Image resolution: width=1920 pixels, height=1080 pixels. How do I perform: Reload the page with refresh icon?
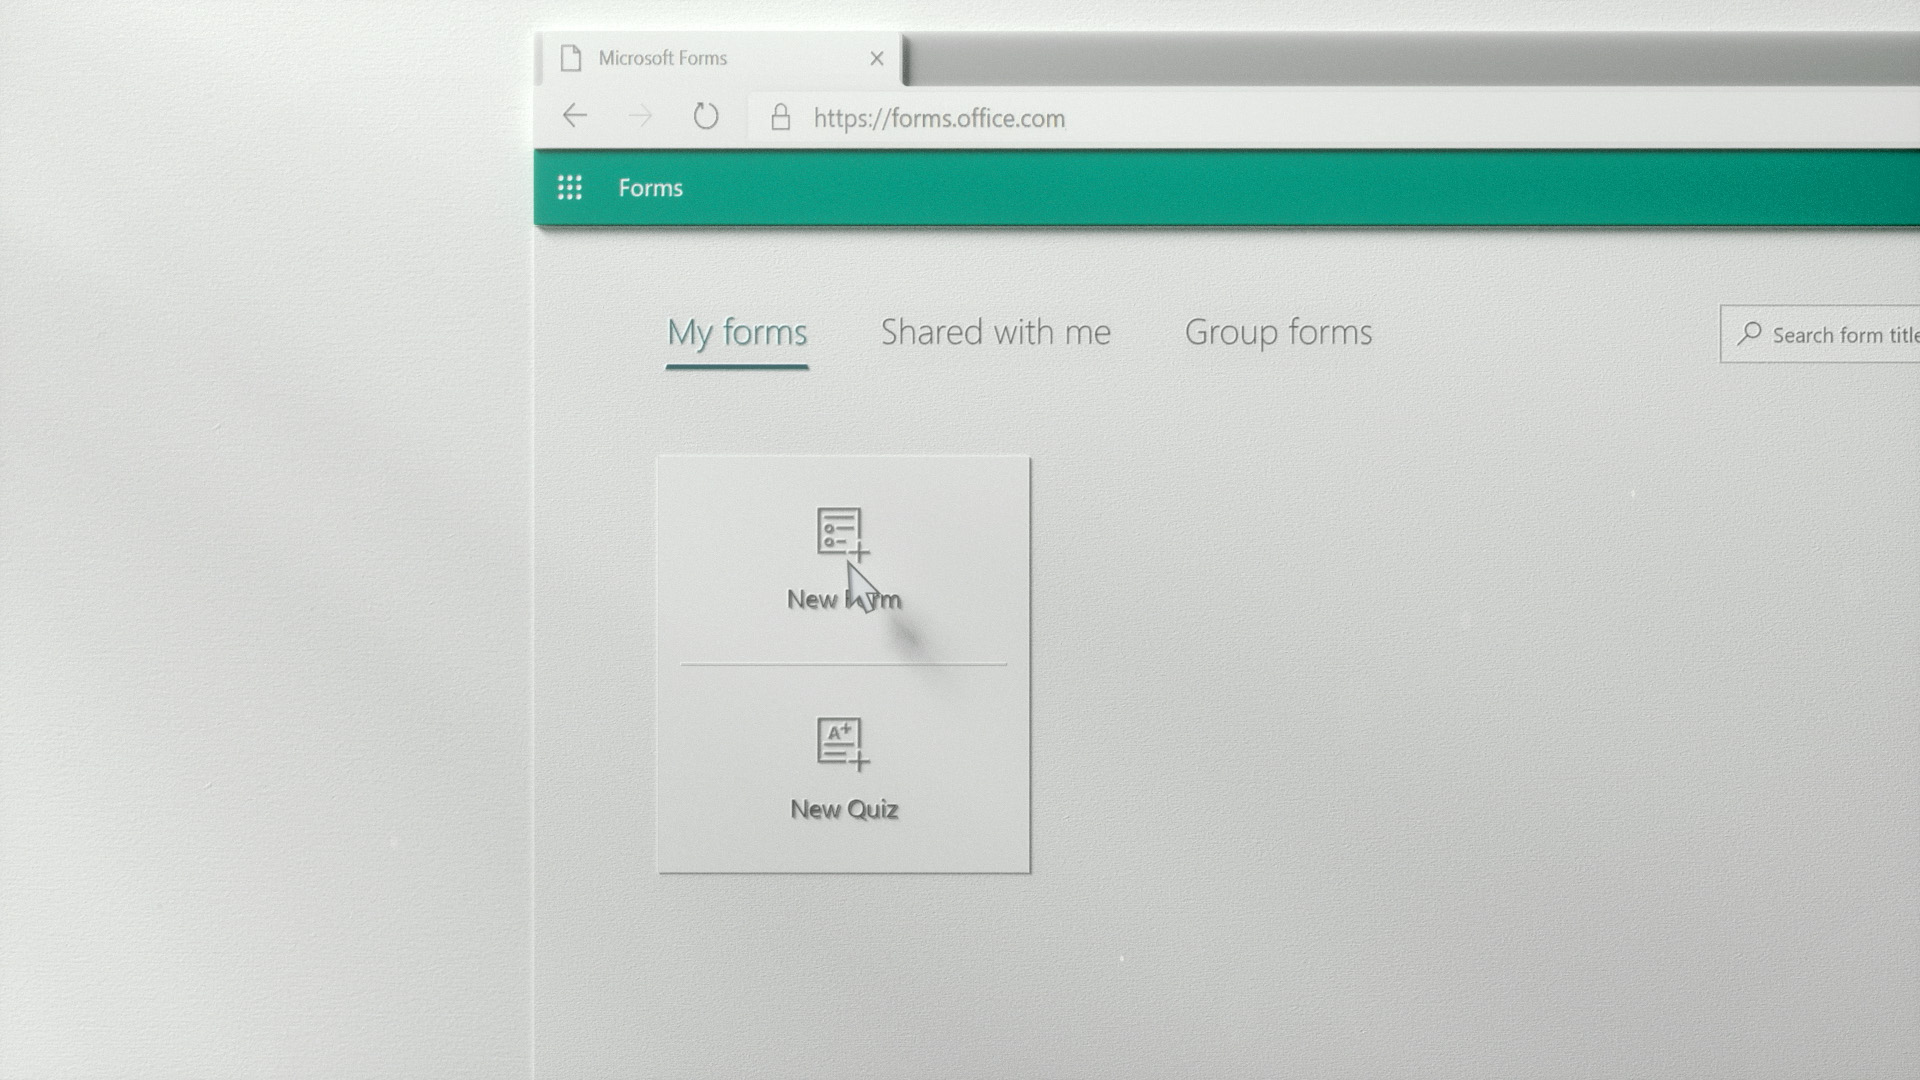[706, 116]
